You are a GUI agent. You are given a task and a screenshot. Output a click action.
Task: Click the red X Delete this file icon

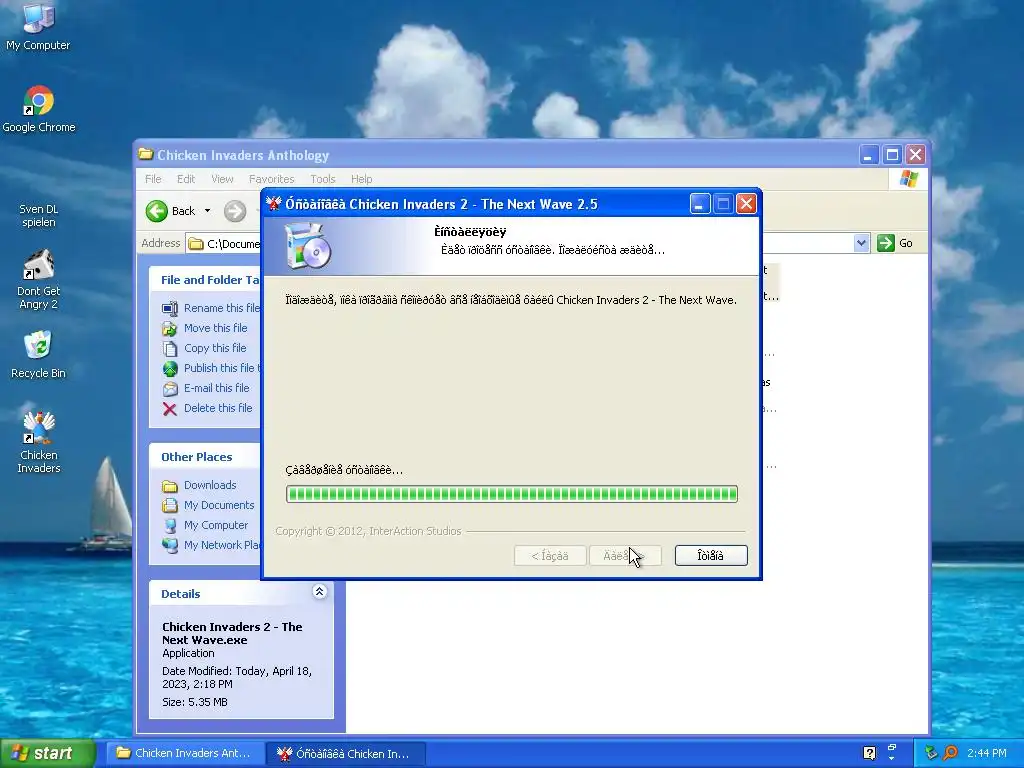pos(170,409)
